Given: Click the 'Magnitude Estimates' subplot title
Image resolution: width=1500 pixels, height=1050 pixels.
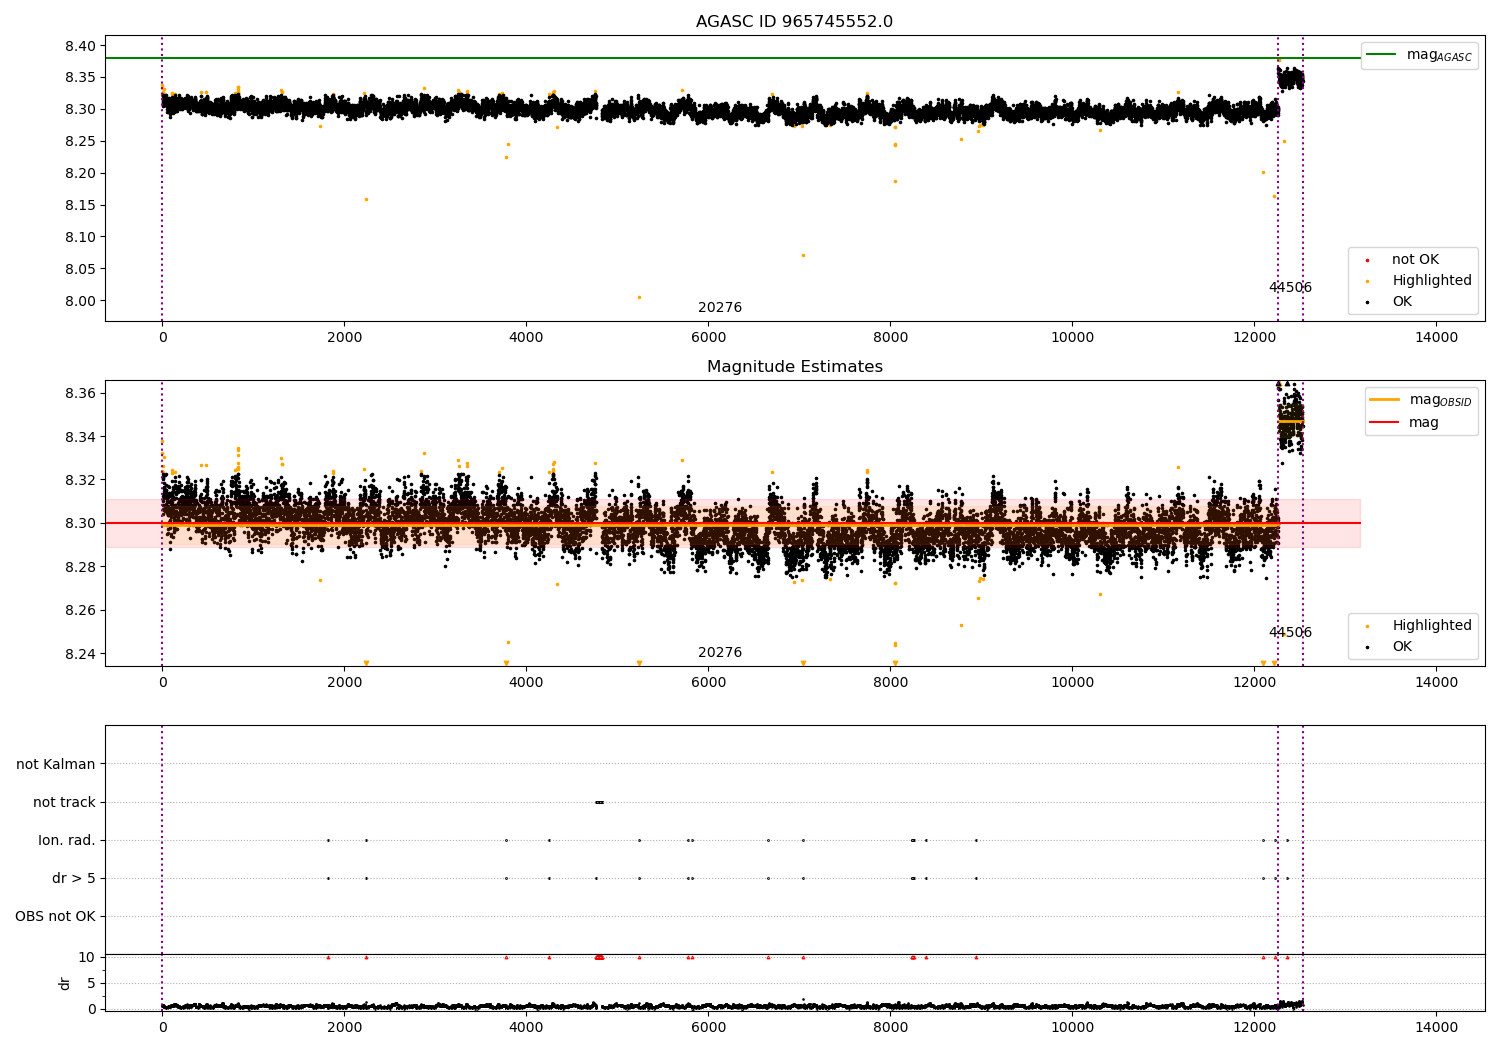Looking at the screenshot, I should point(794,367).
